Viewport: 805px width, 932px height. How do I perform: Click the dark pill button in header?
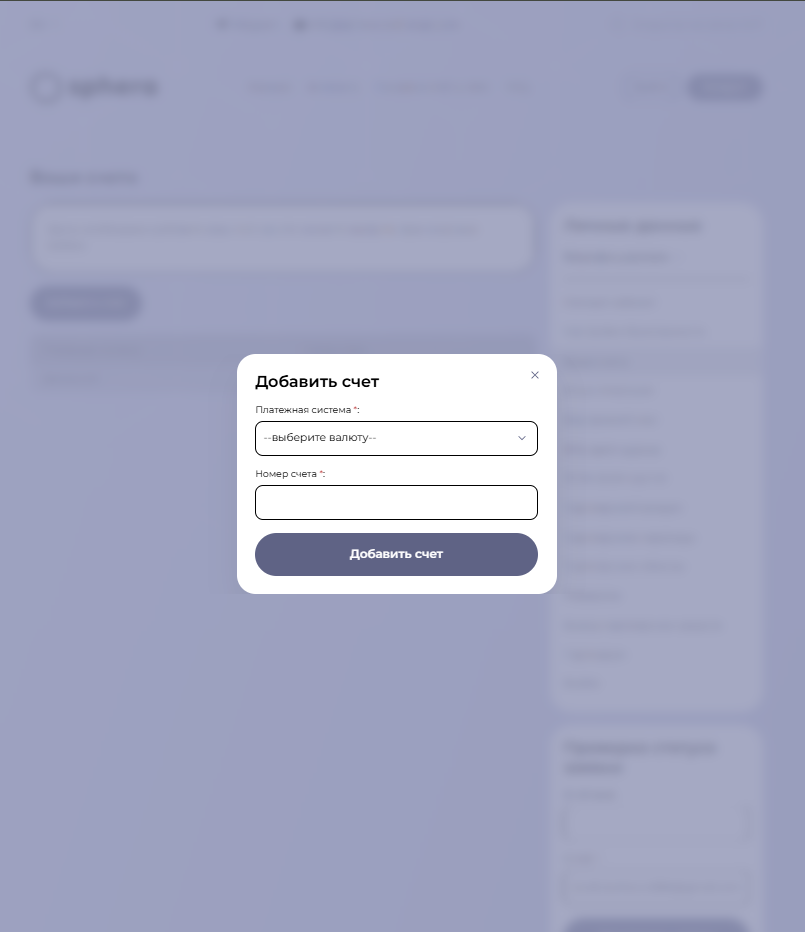(x=725, y=87)
